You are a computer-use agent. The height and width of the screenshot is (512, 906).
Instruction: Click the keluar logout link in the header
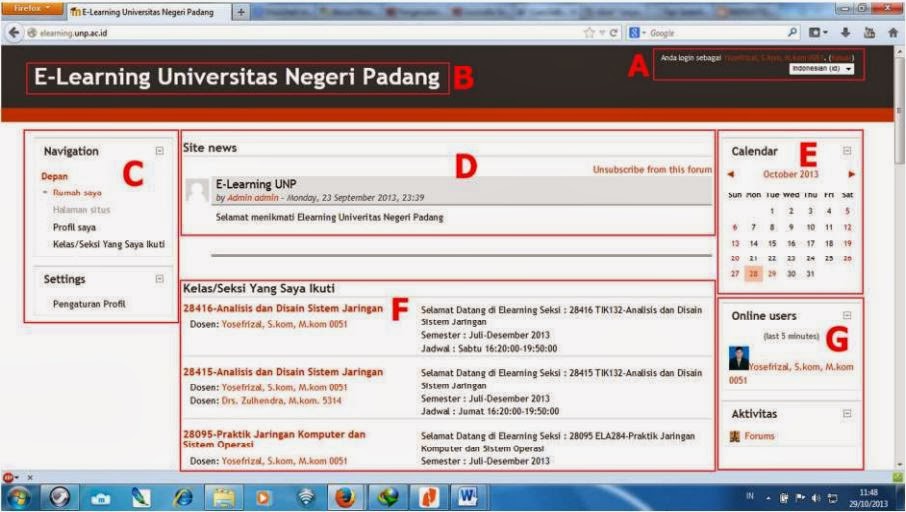pos(841,58)
